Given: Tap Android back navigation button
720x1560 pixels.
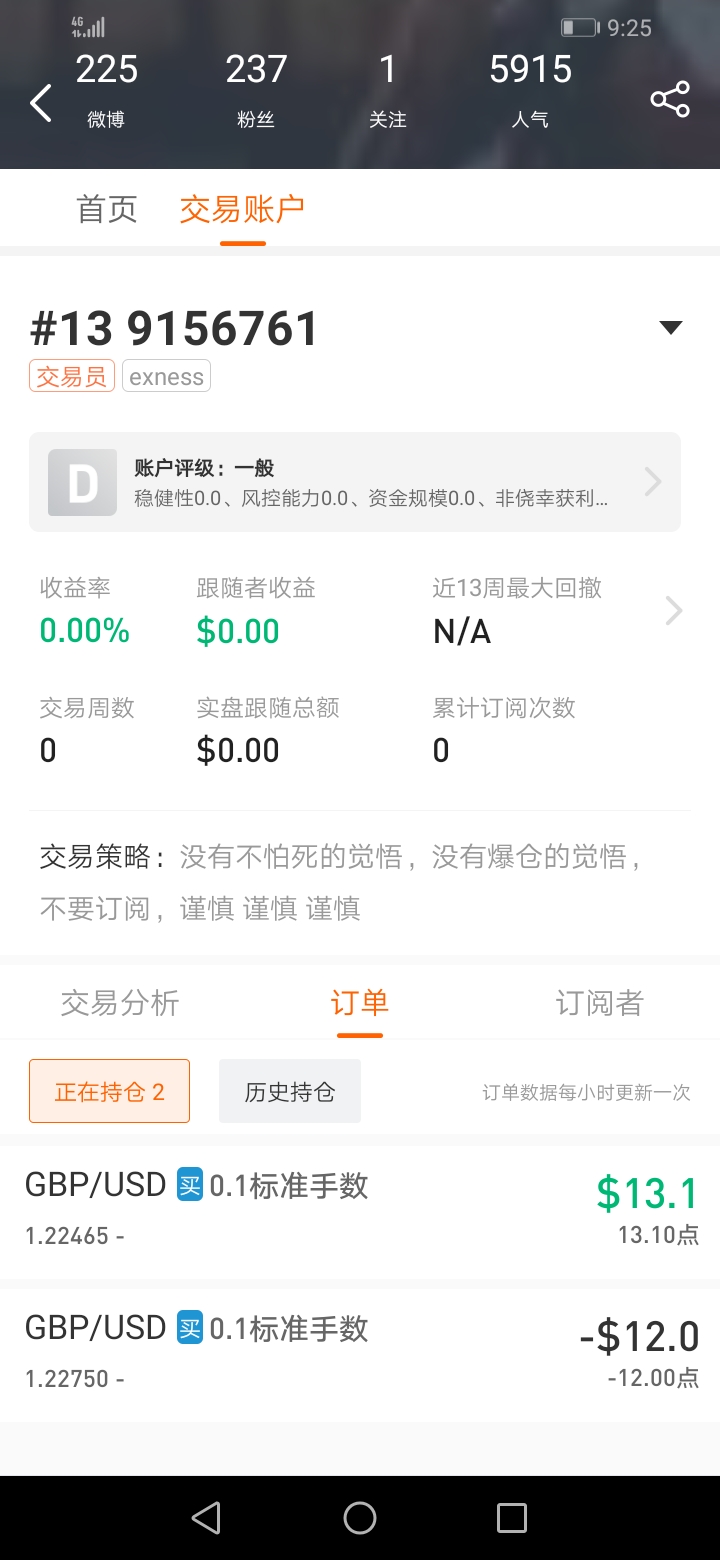Looking at the screenshot, I should coord(206,1518).
